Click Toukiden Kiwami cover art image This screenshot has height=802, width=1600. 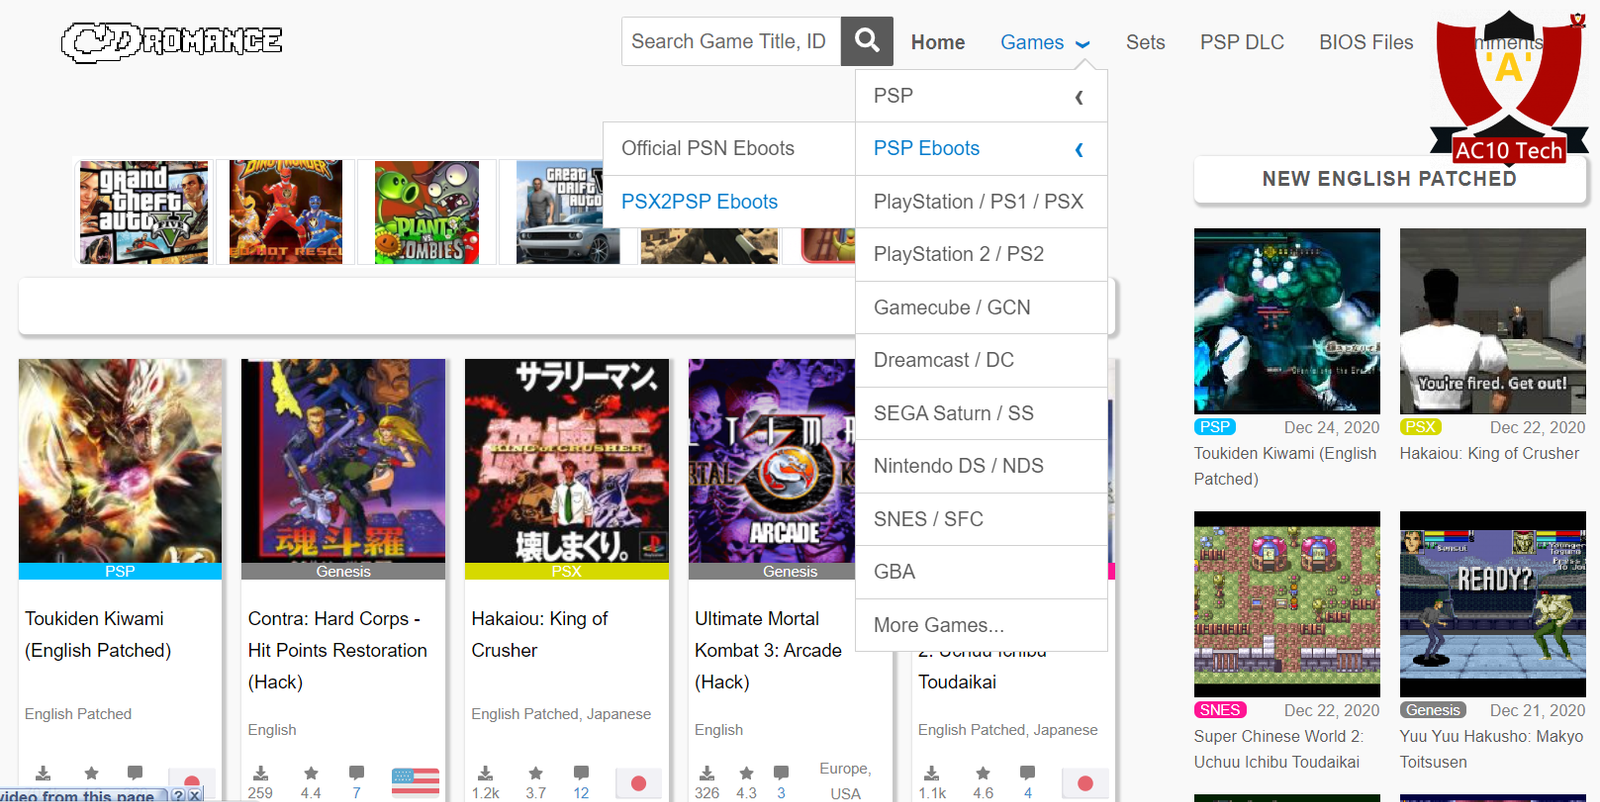pyautogui.click(x=120, y=461)
